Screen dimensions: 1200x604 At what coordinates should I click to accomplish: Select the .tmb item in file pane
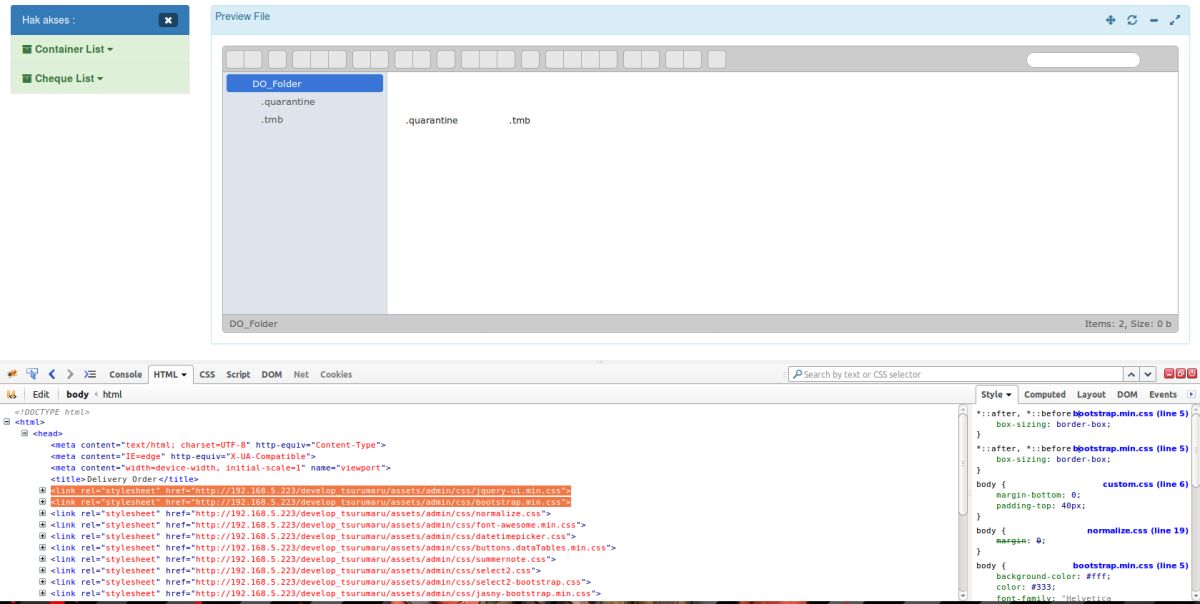(x=519, y=120)
